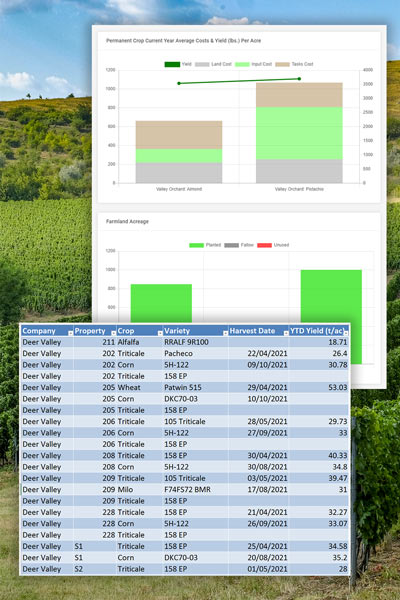The height and width of the screenshot is (600, 400).
Task: Select the 'Alfalfa' crop cell
Action: tap(139, 342)
